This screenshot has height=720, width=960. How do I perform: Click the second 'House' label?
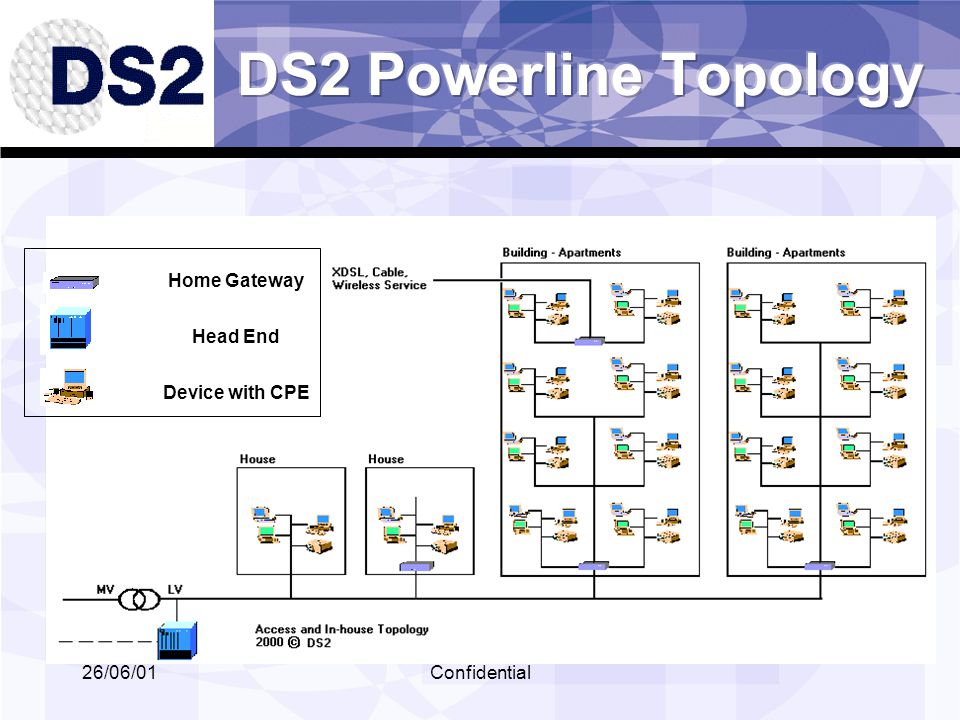tap(386, 459)
